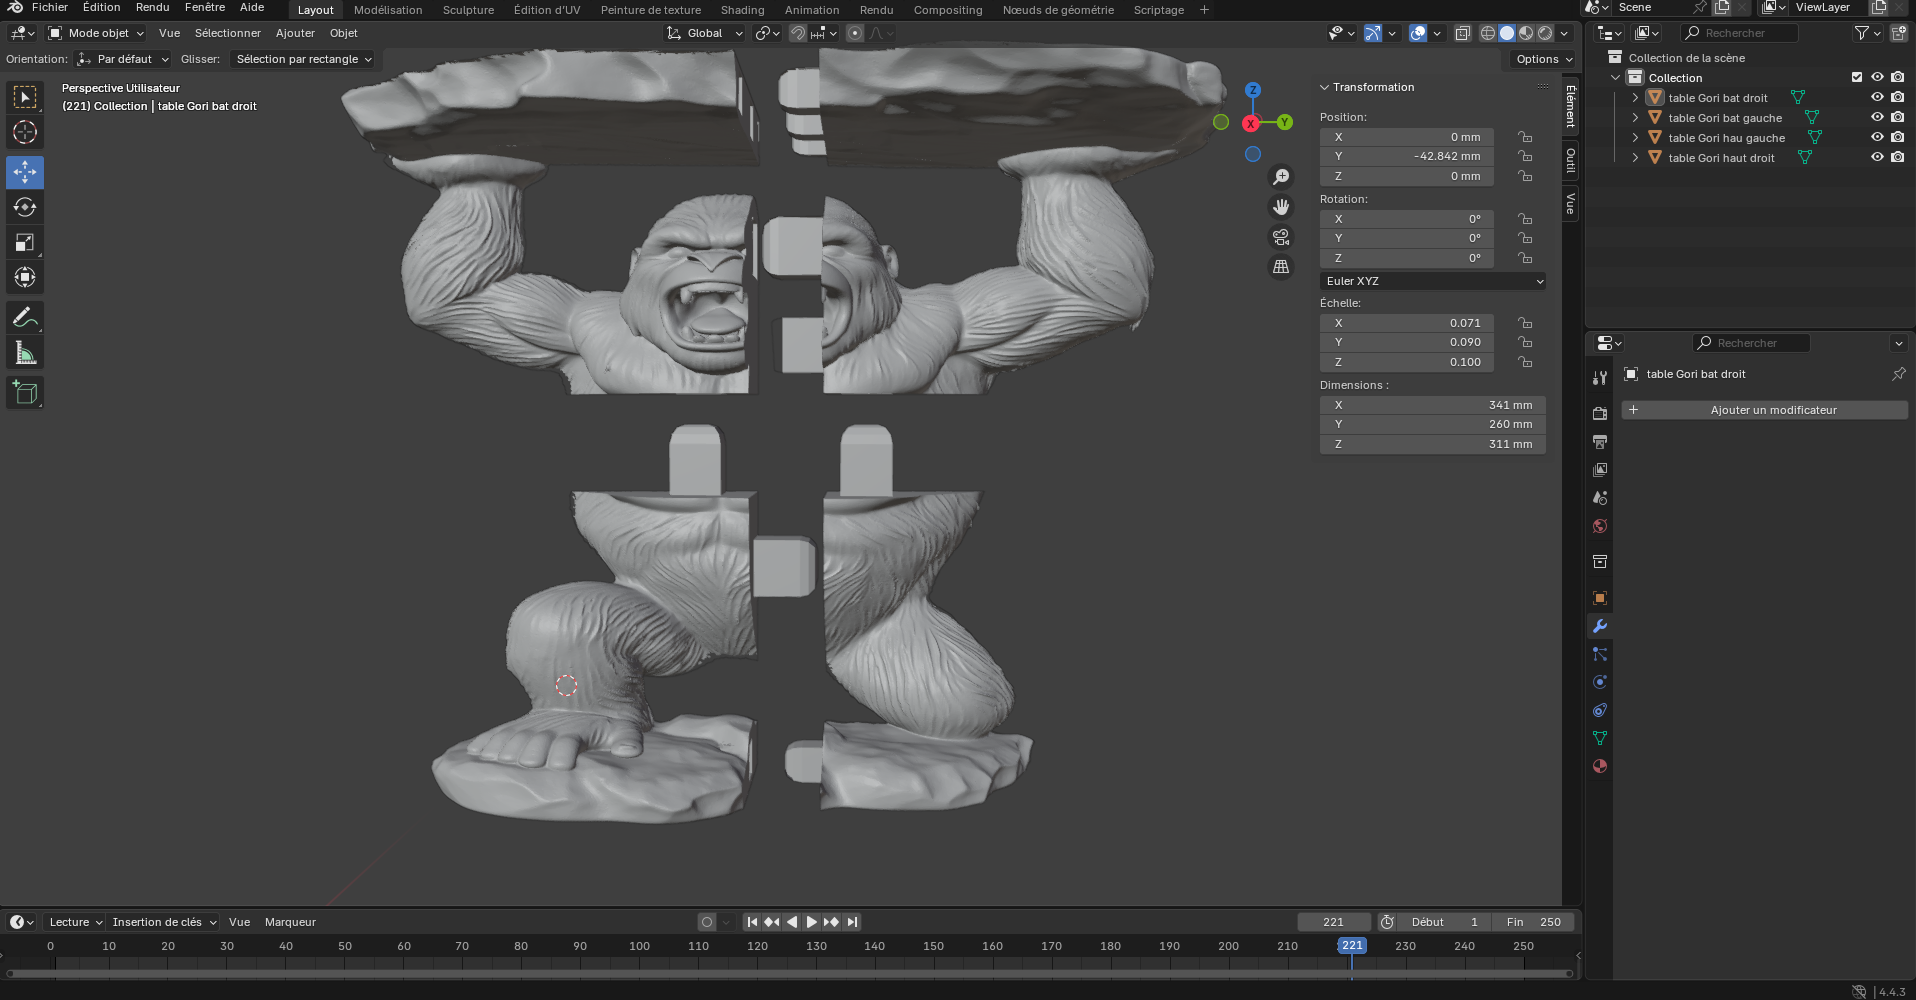Click the viewport zoom magnifier icon
This screenshot has height=1000, width=1916.
pos(1280,177)
